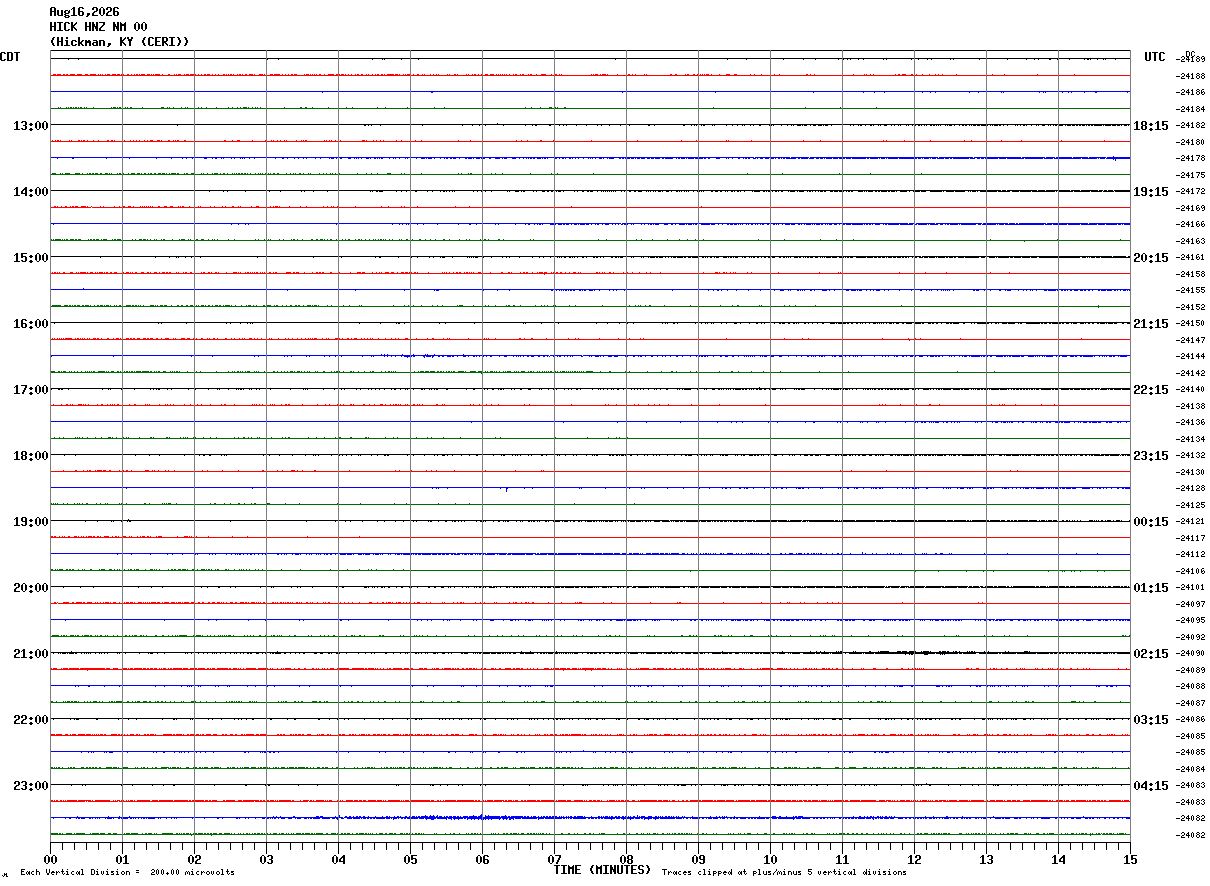Viewport: 1210px width, 886px height.
Task: Click DC offset value -24144
Action: pos(1190,356)
